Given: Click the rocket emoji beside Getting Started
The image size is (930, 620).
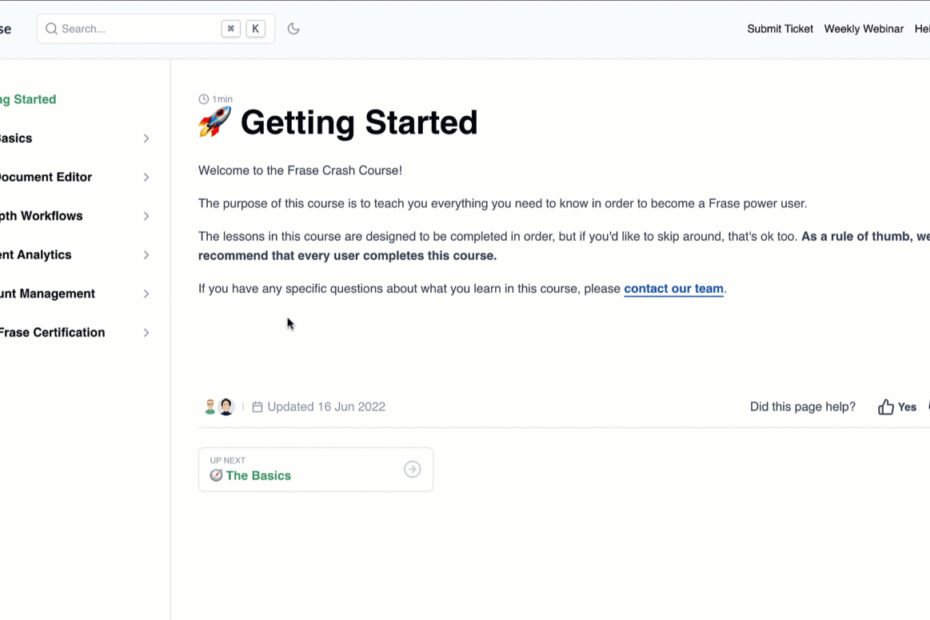Looking at the screenshot, I should pyautogui.click(x=215, y=122).
